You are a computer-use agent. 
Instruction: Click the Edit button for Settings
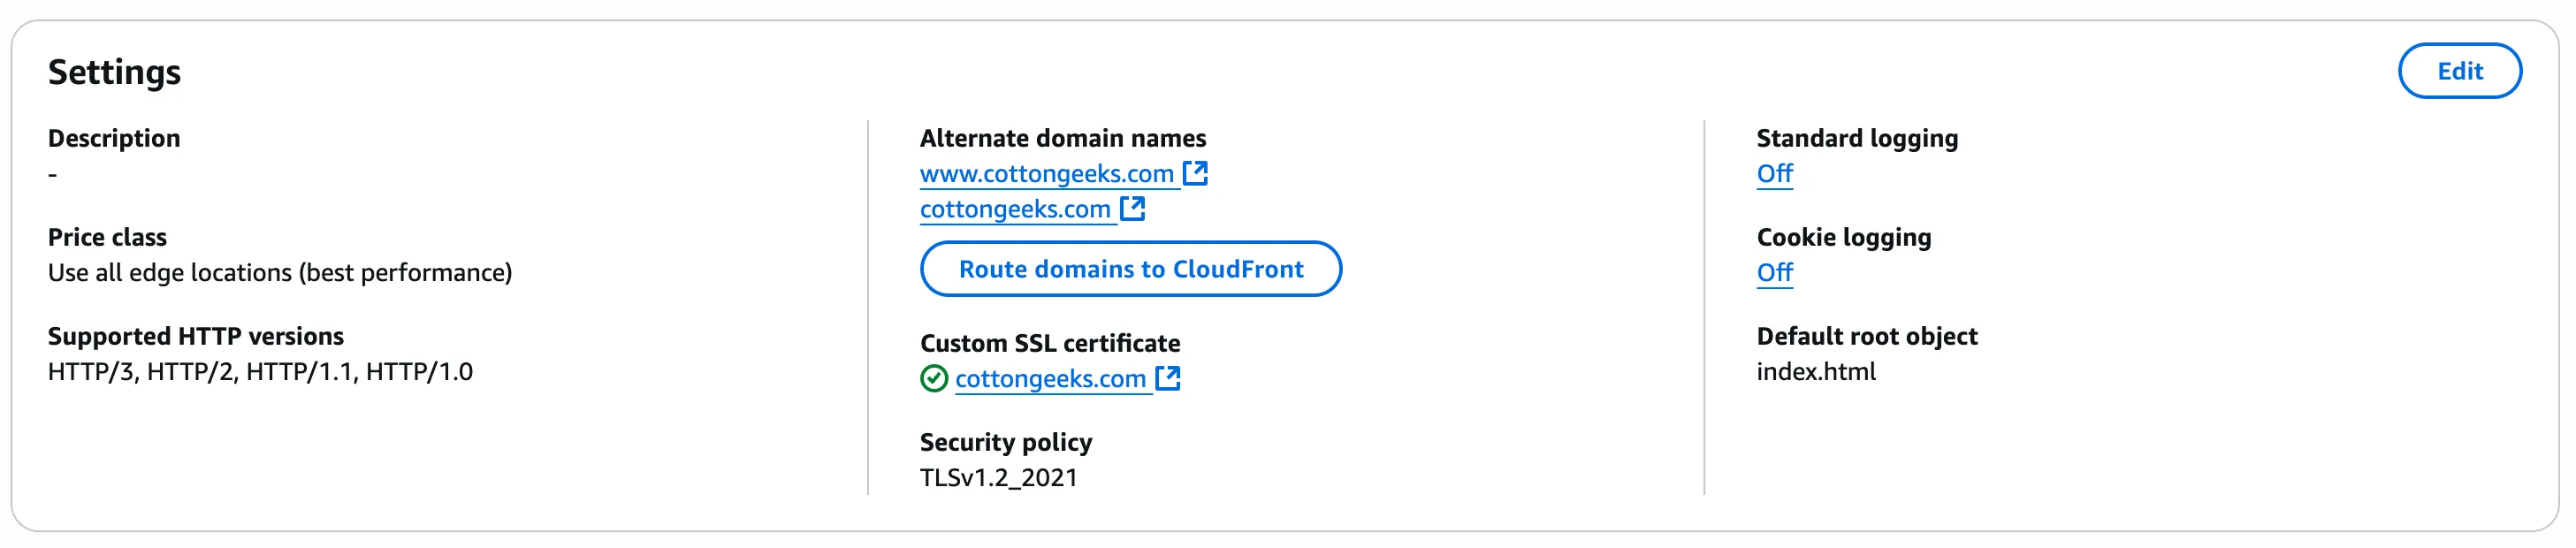click(2460, 71)
